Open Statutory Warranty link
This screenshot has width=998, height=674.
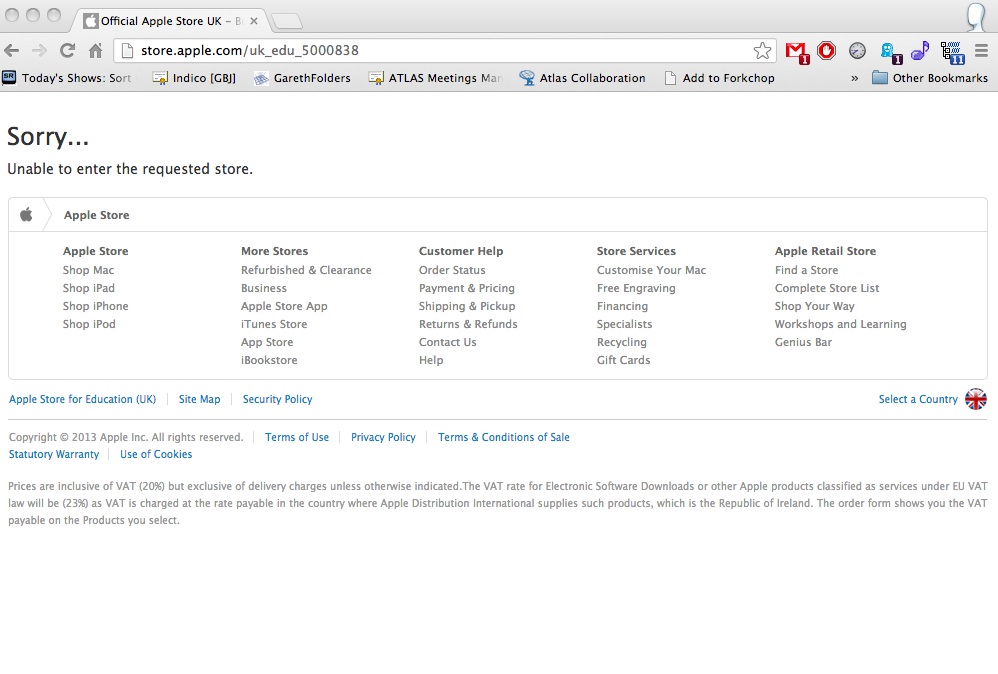[54, 454]
